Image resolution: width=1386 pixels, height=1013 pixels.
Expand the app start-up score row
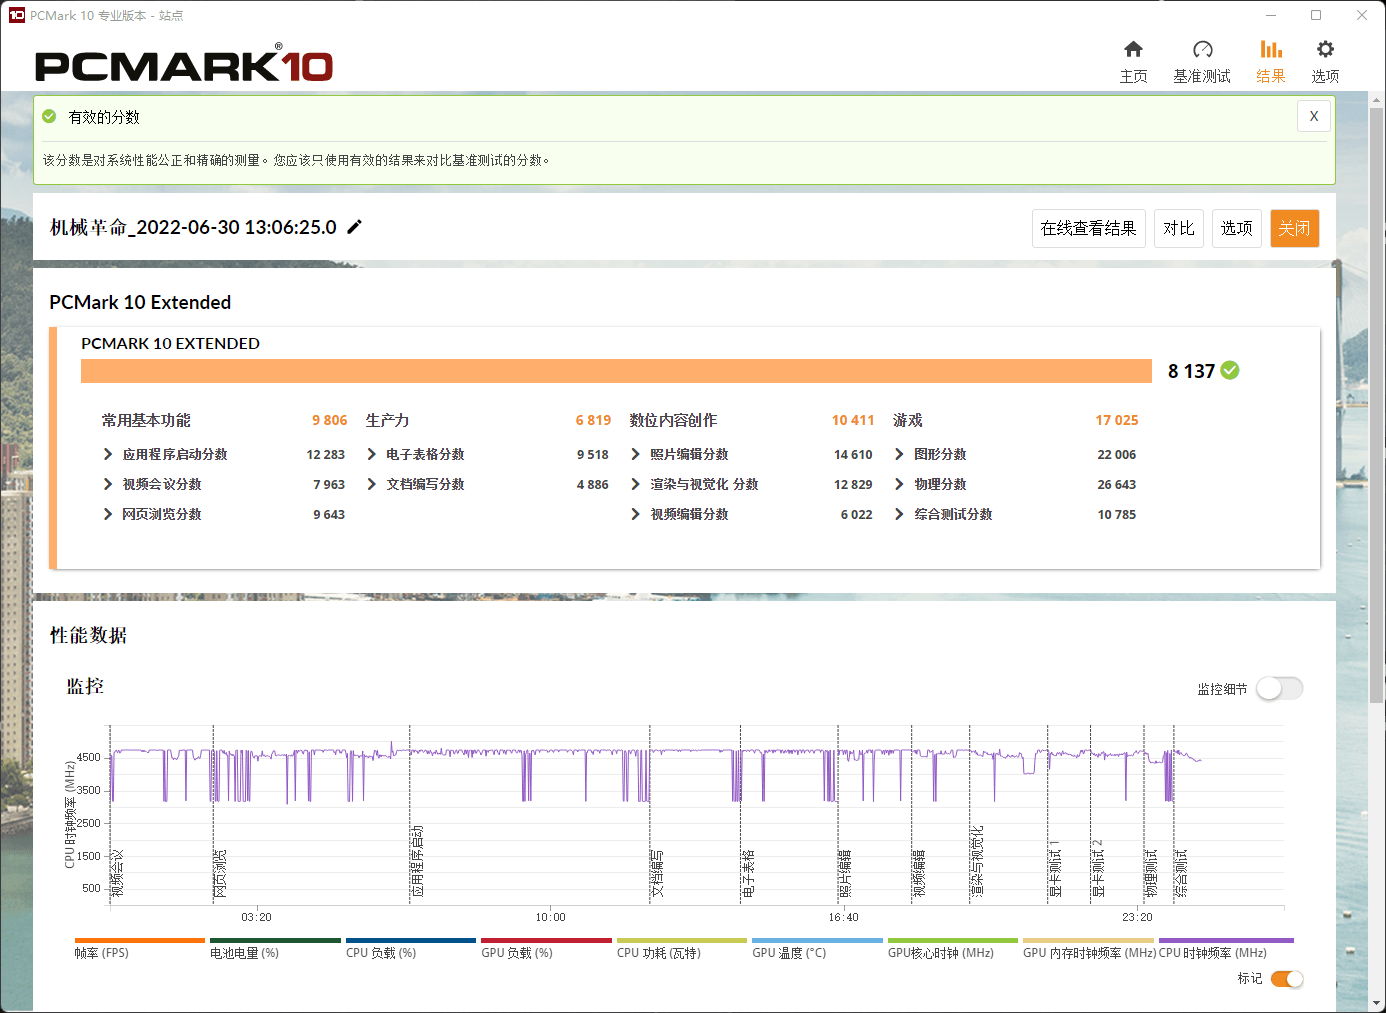(108, 454)
